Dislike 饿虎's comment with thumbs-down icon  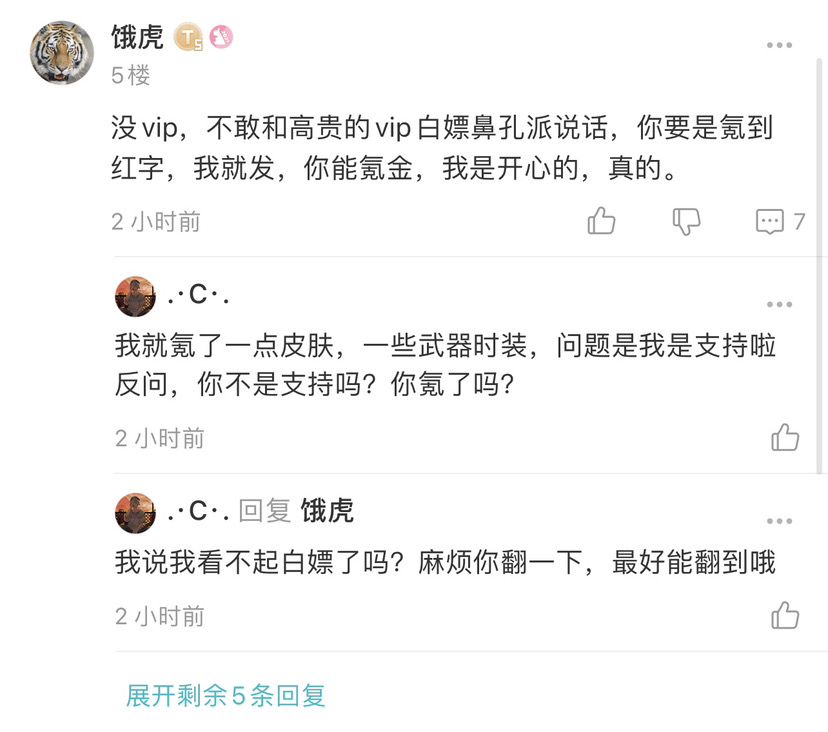coord(686,221)
